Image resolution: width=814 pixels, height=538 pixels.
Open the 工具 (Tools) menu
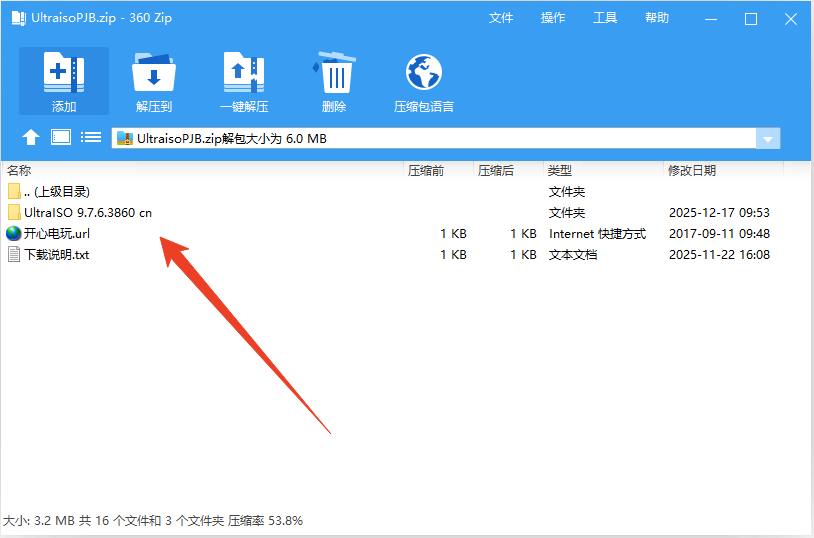[605, 18]
